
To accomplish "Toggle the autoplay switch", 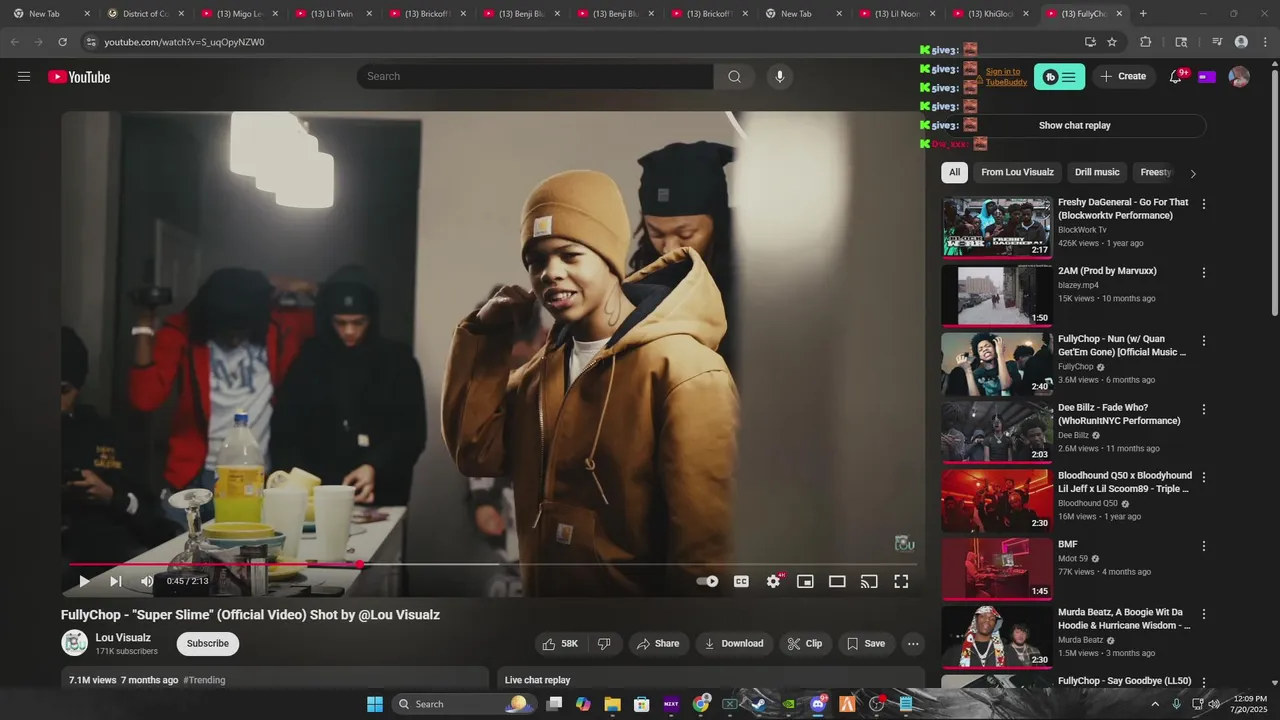I will (x=708, y=581).
